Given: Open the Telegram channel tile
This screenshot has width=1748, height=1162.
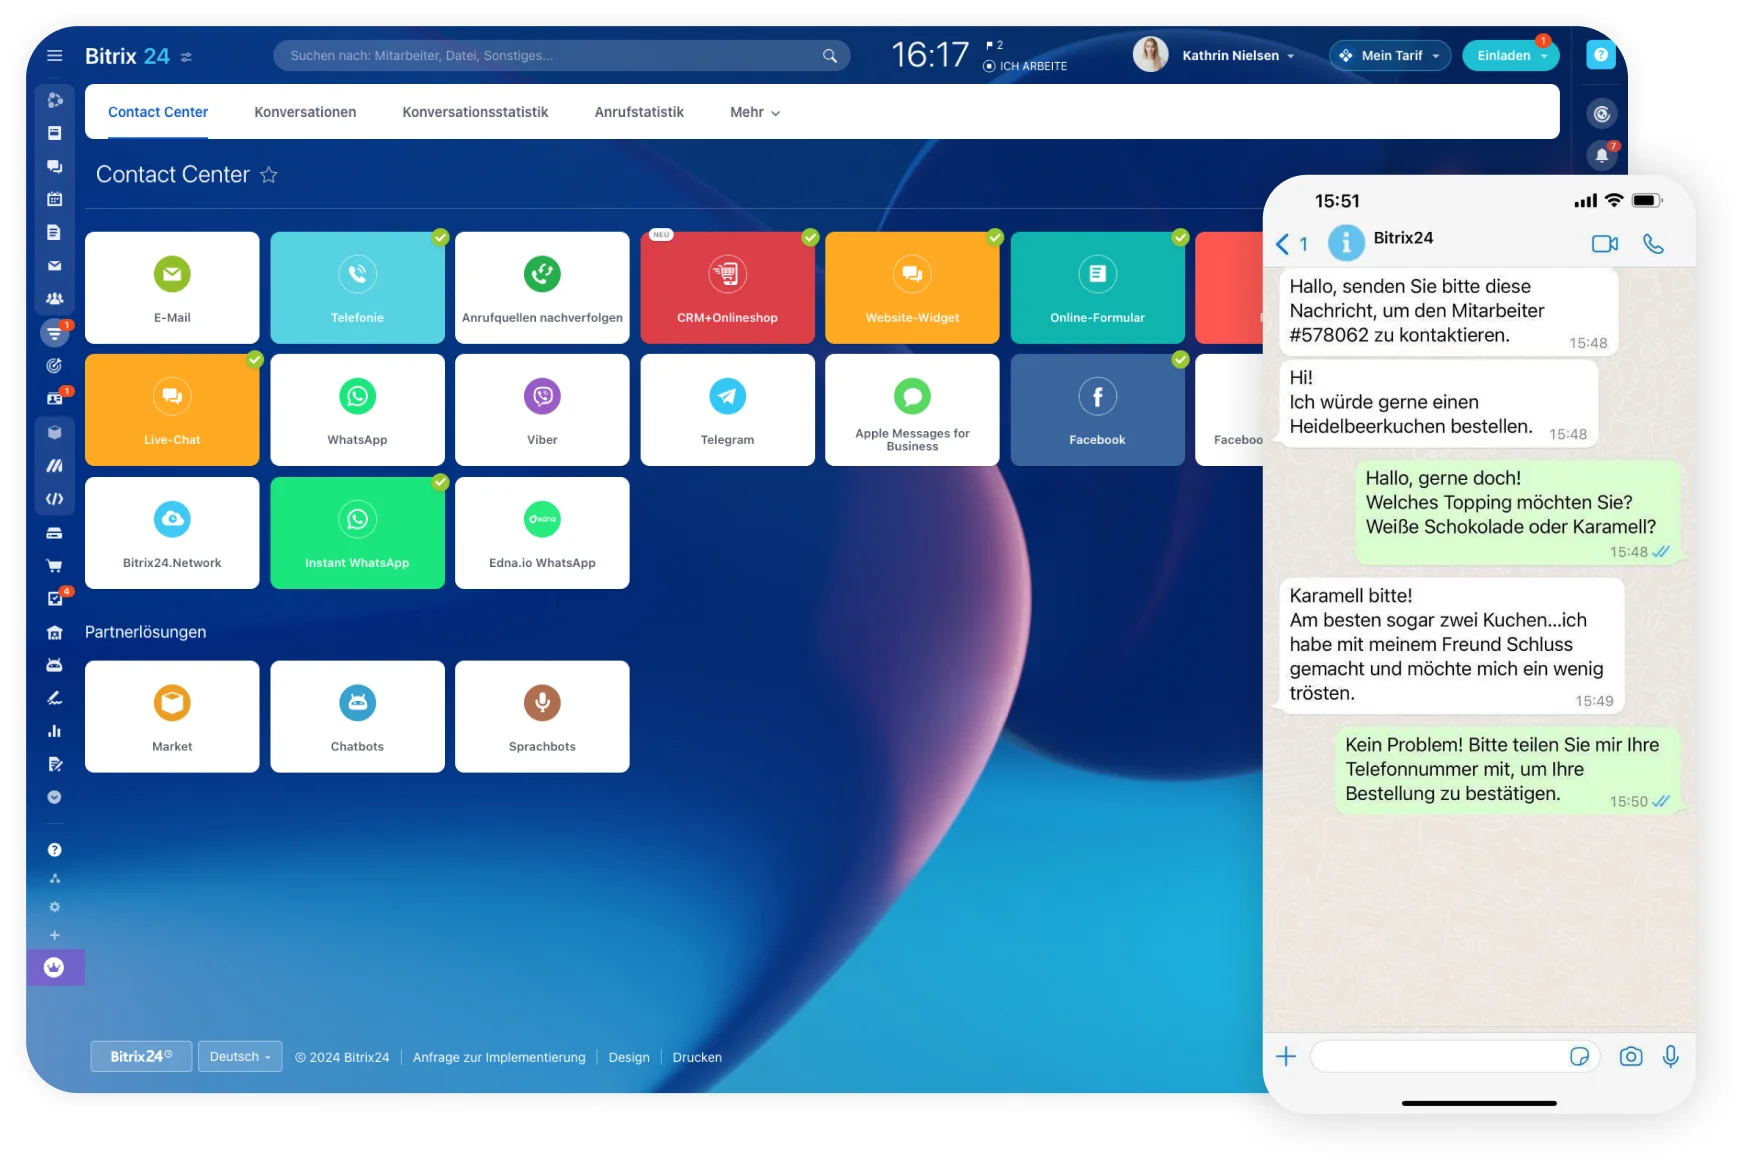Looking at the screenshot, I should (727, 410).
